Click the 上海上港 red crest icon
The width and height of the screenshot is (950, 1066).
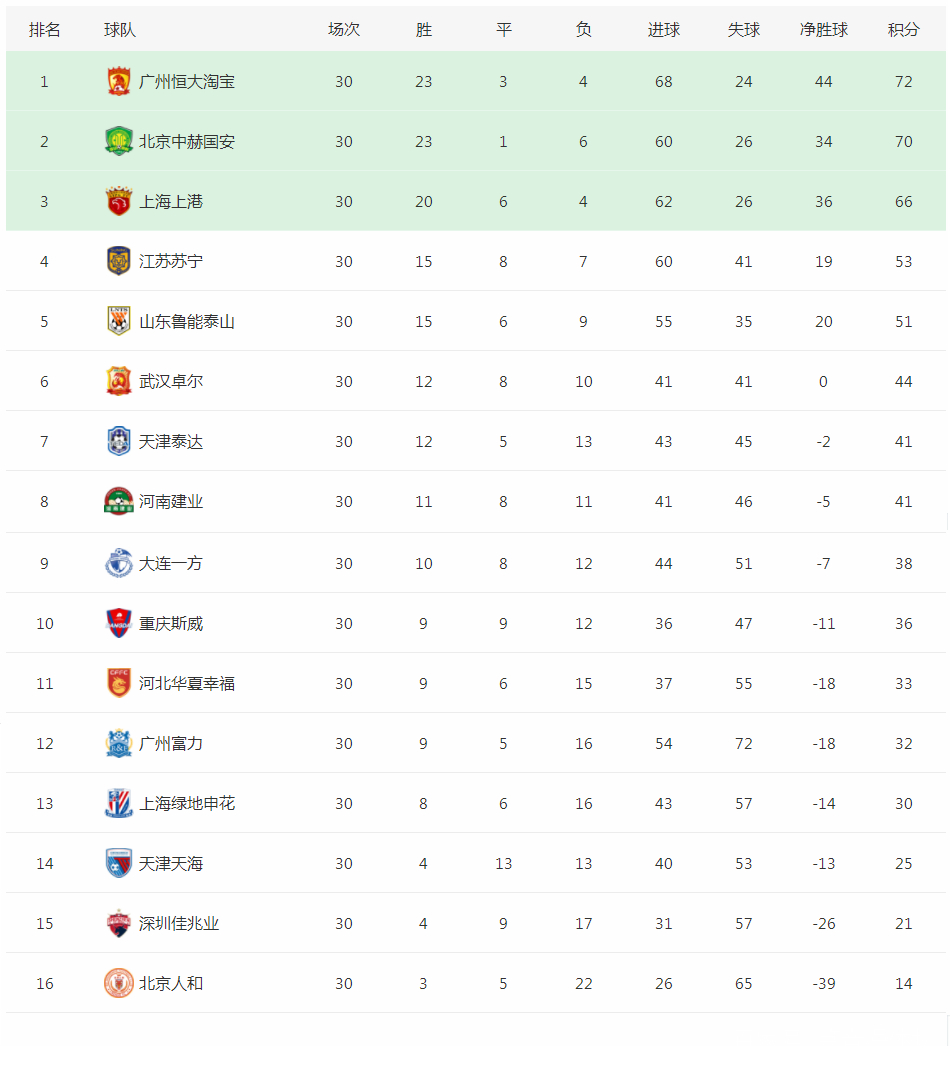[119, 201]
